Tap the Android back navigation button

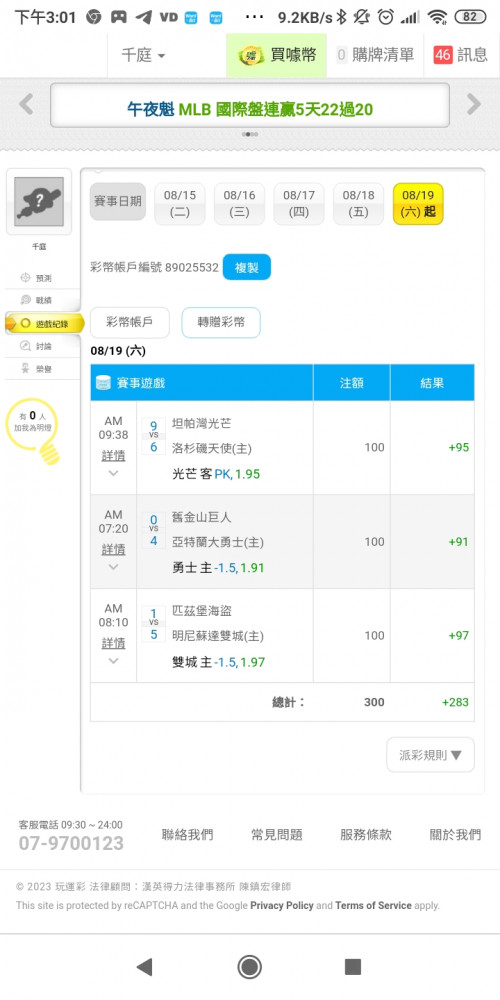pos(145,967)
